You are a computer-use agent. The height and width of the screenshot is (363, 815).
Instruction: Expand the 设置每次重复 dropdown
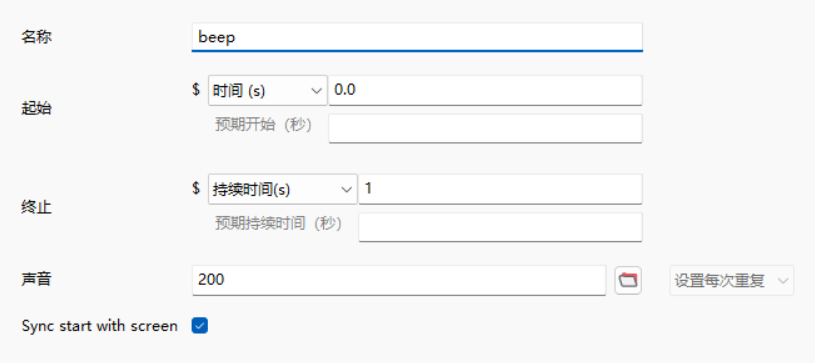pos(731,281)
